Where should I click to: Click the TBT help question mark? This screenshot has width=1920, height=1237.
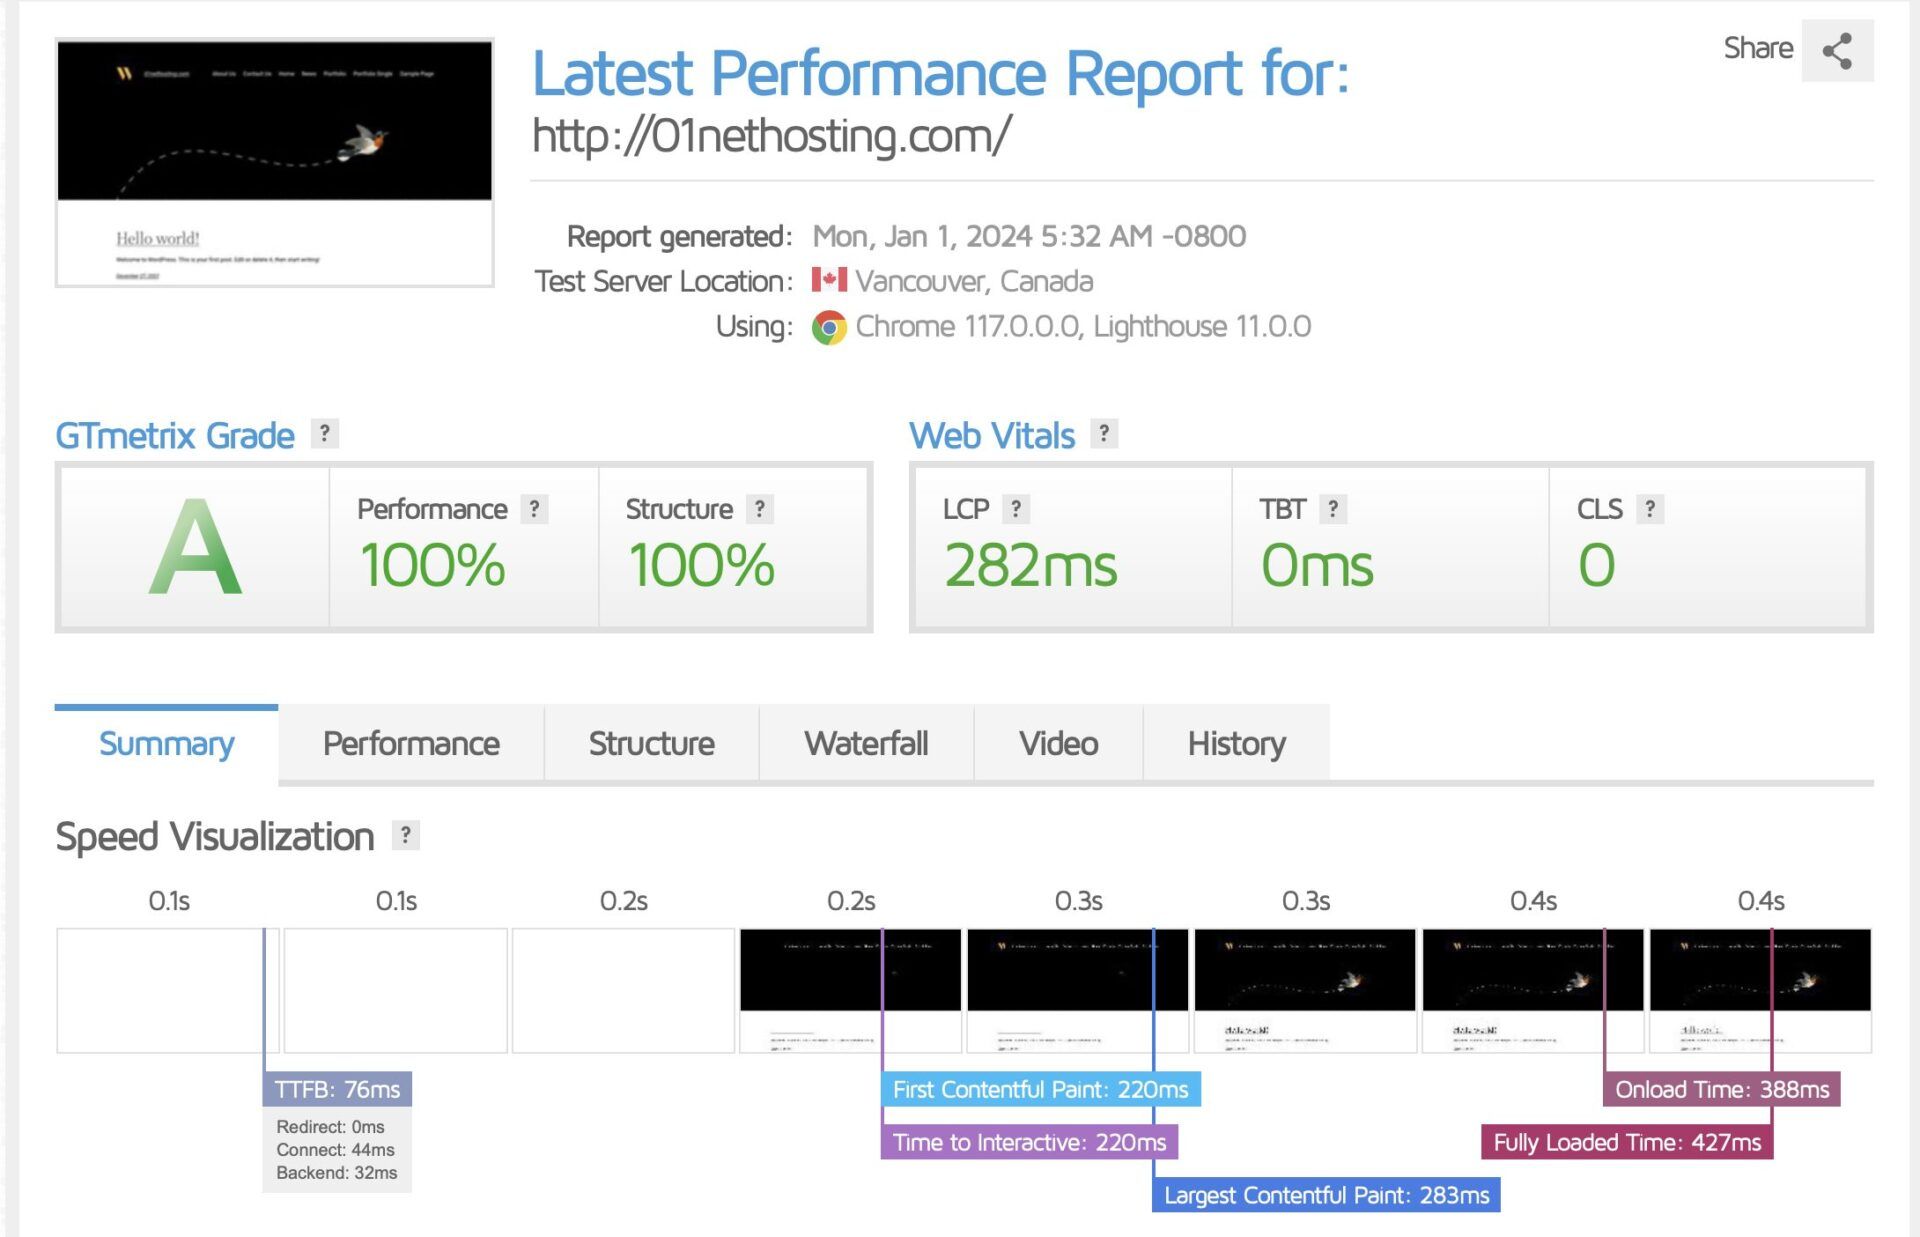[x=1333, y=509]
